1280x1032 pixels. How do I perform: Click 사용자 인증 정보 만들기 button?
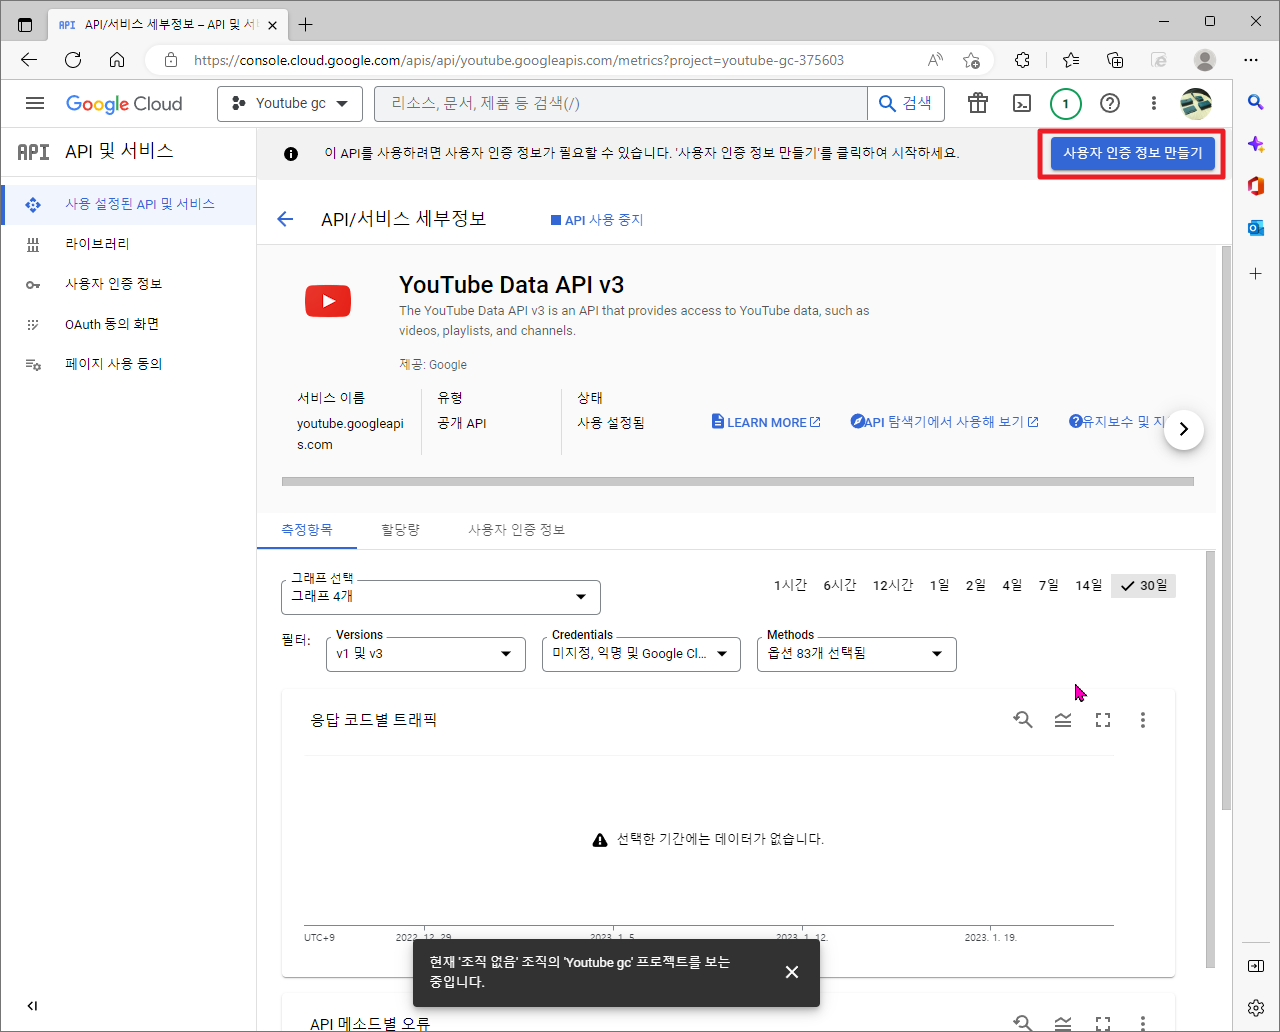pos(1132,154)
